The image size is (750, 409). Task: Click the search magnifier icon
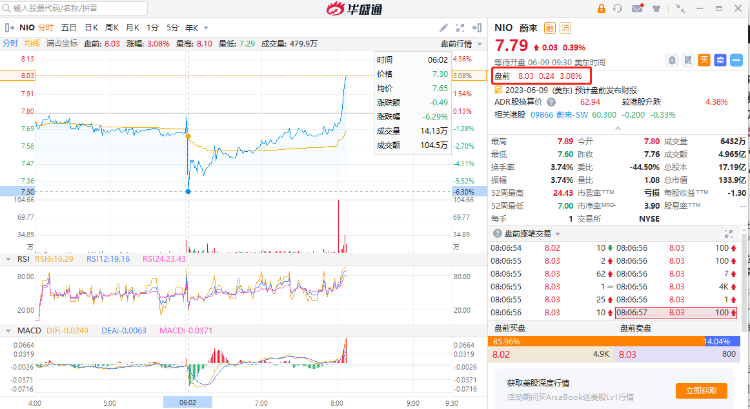6,9
